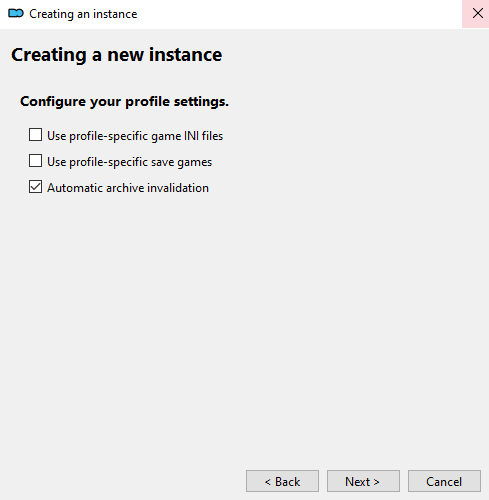The width and height of the screenshot is (489, 500).
Task: Click the "Creating an instance" title bar text
Action: pyautogui.click(x=83, y=14)
